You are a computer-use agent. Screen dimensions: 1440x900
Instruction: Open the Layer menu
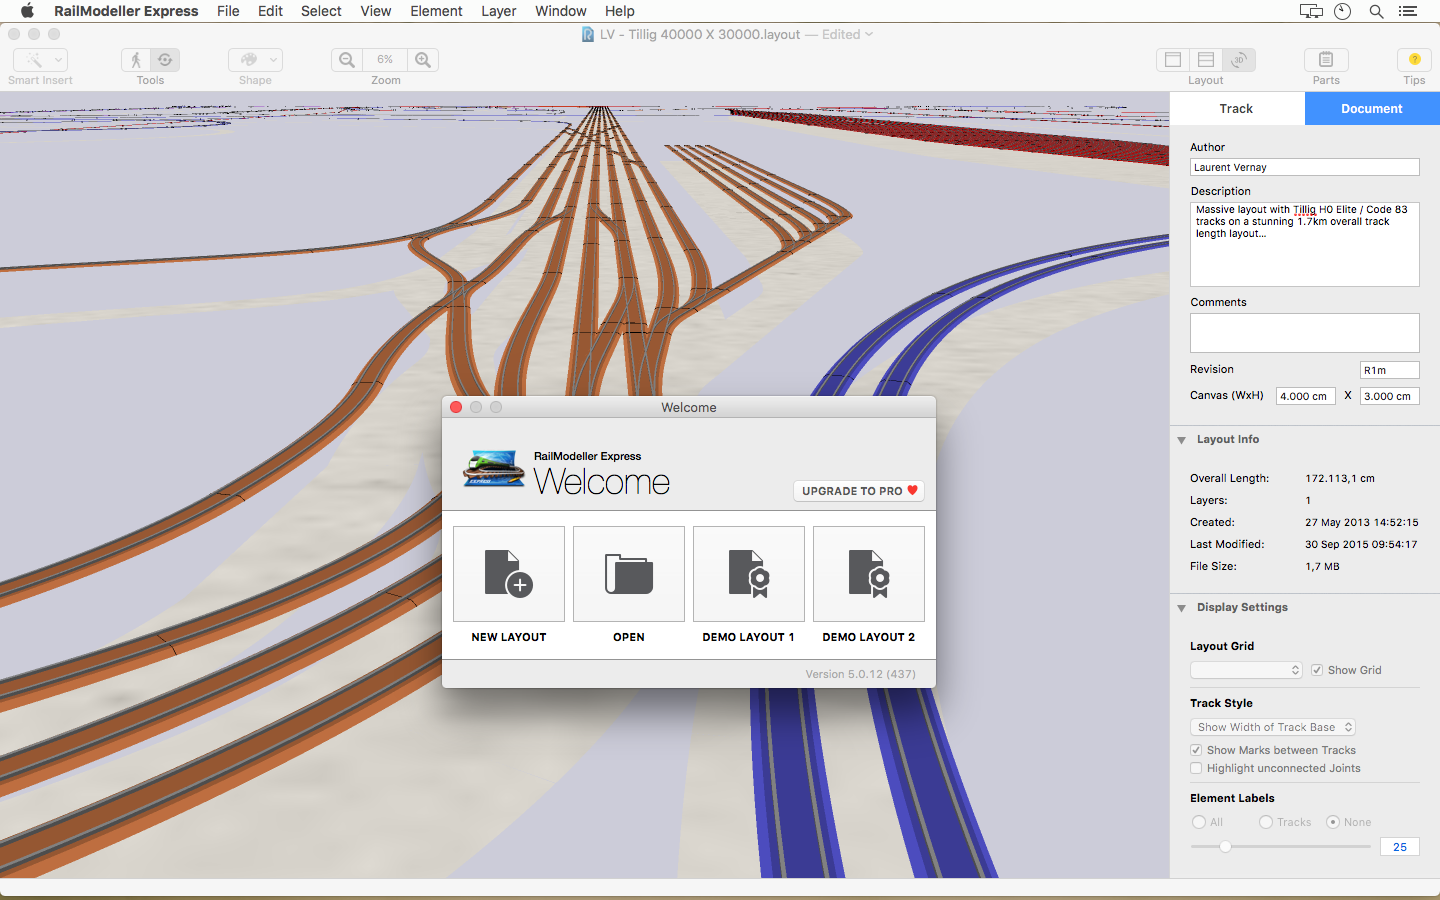[x=498, y=11]
